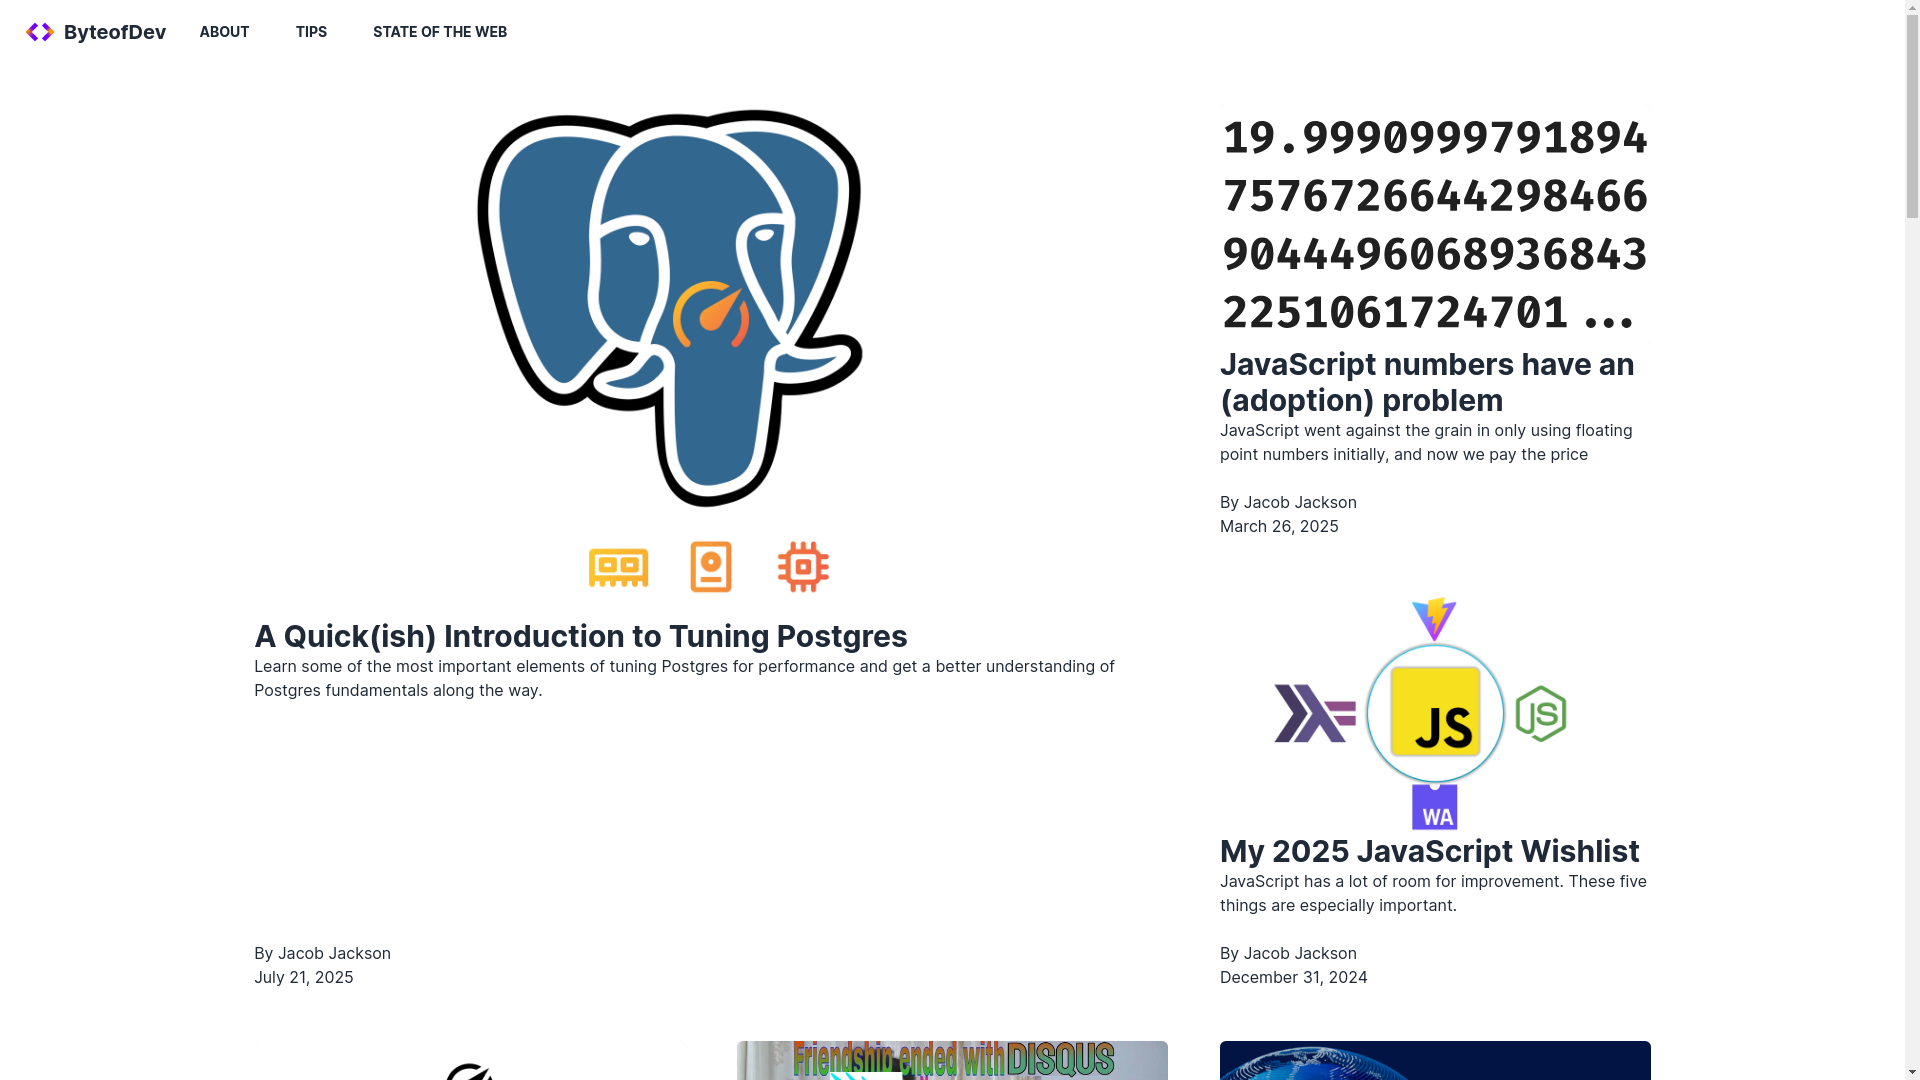This screenshot has width=1920, height=1080.
Task: Open 'JavaScript numbers have an (adoption) problem'
Action: [x=1427, y=382]
